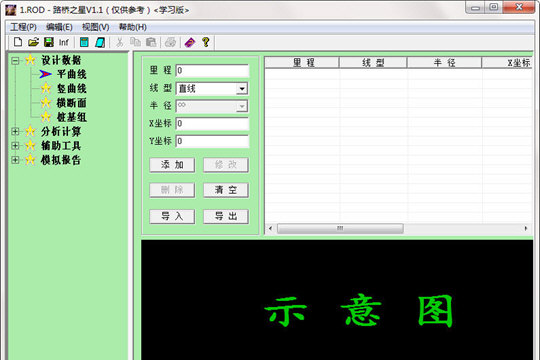Select 横断面 in the tree
The width and height of the screenshot is (540, 360).
(x=72, y=103)
